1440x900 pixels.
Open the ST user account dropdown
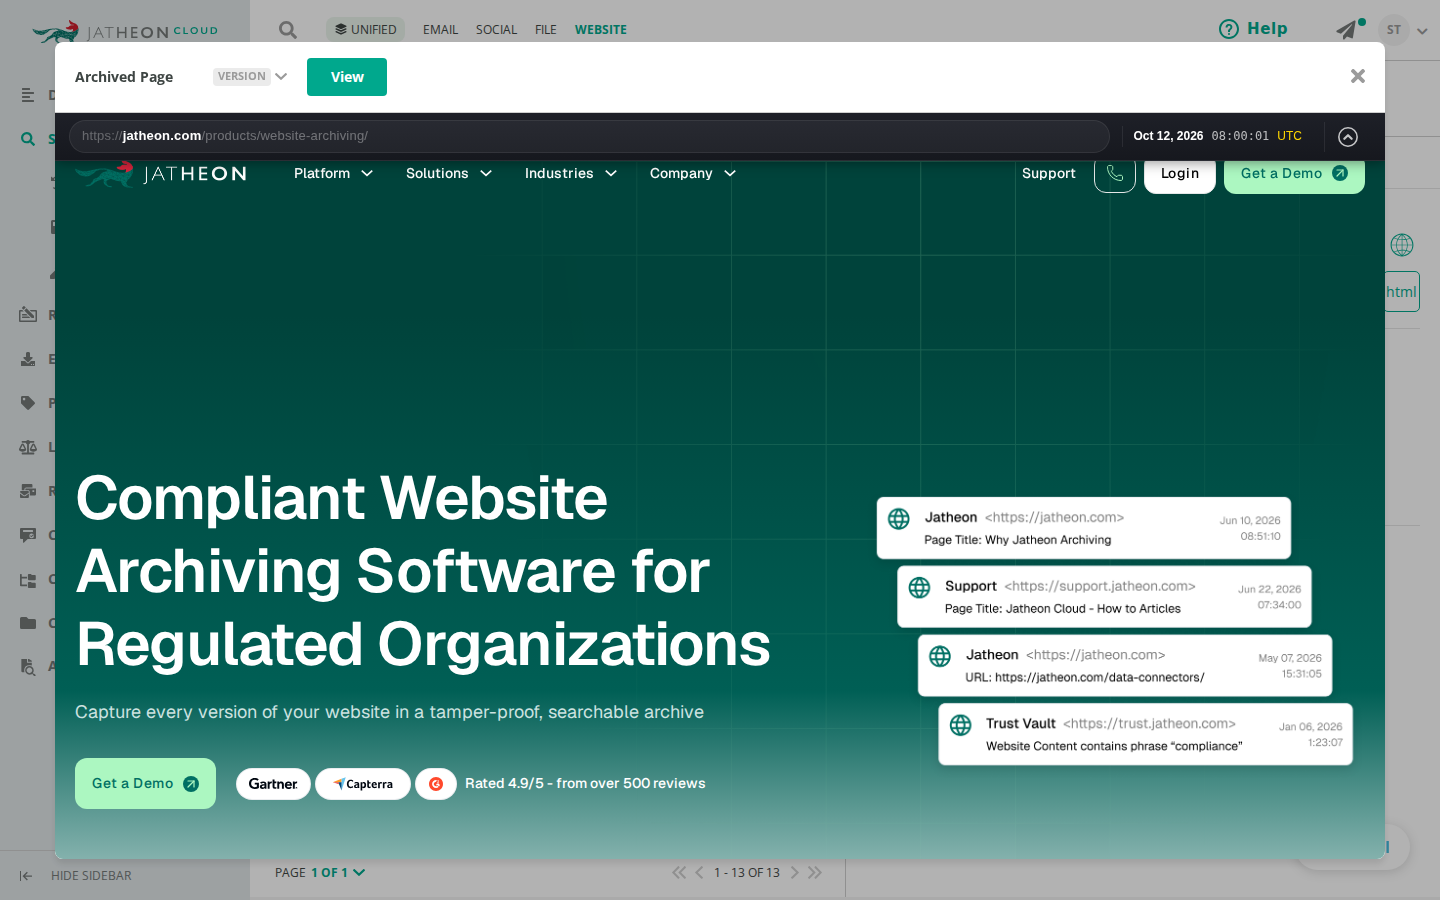pyautogui.click(x=1403, y=30)
